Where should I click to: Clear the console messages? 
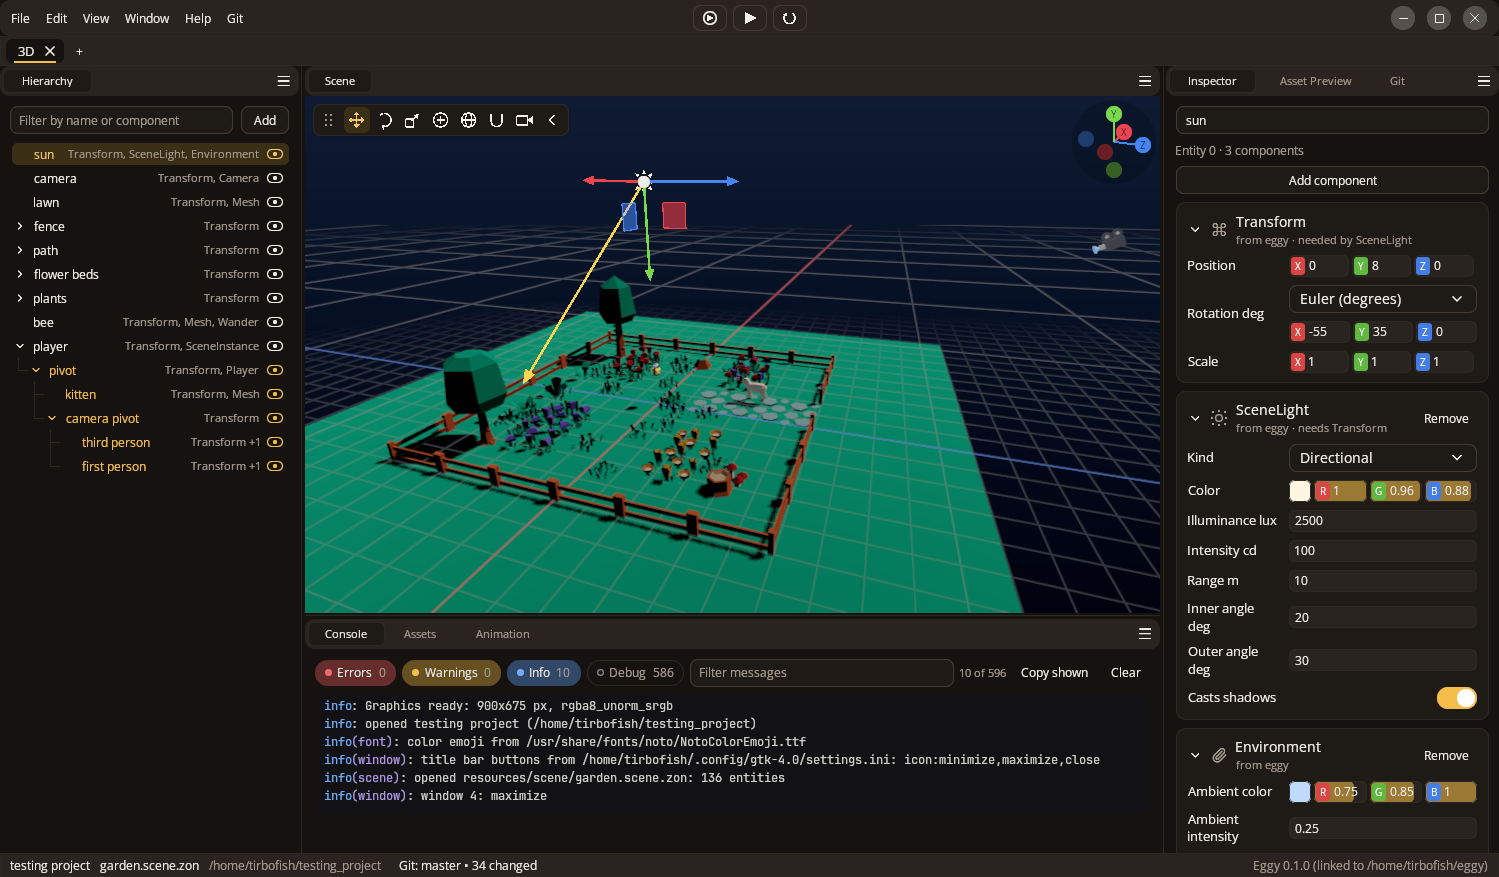(1125, 672)
